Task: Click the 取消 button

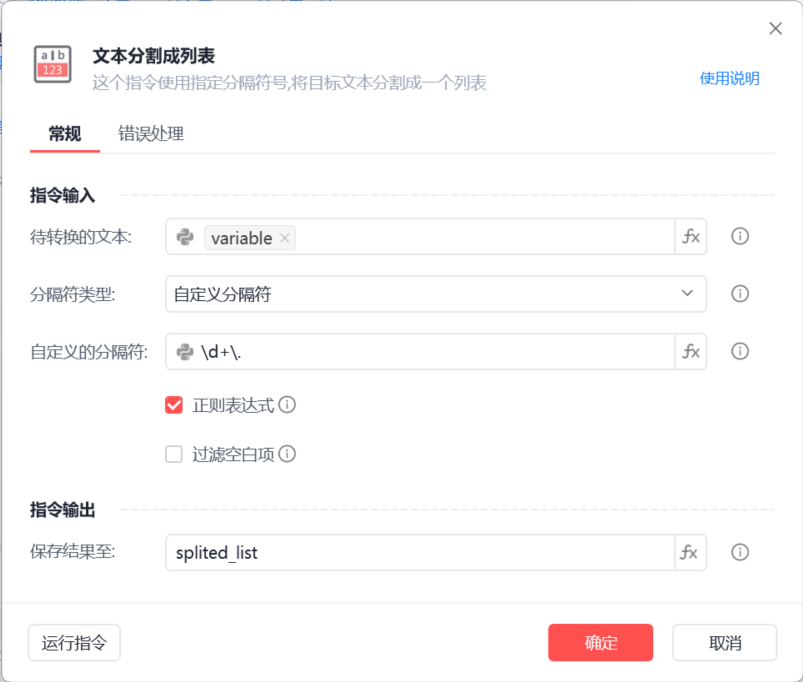Action: point(725,643)
